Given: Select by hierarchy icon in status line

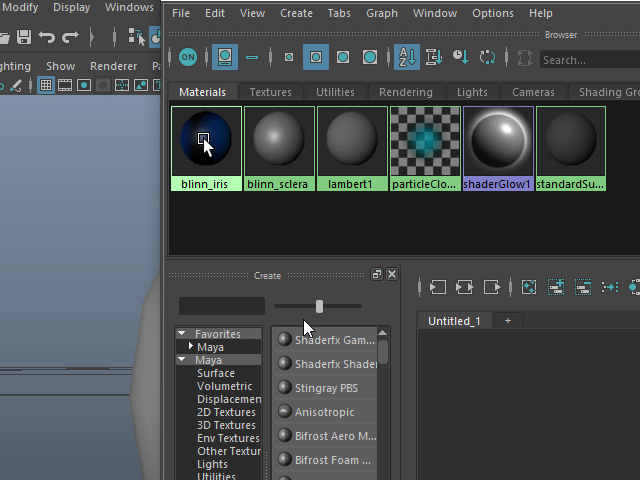Looking at the screenshot, I should [136, 37].
